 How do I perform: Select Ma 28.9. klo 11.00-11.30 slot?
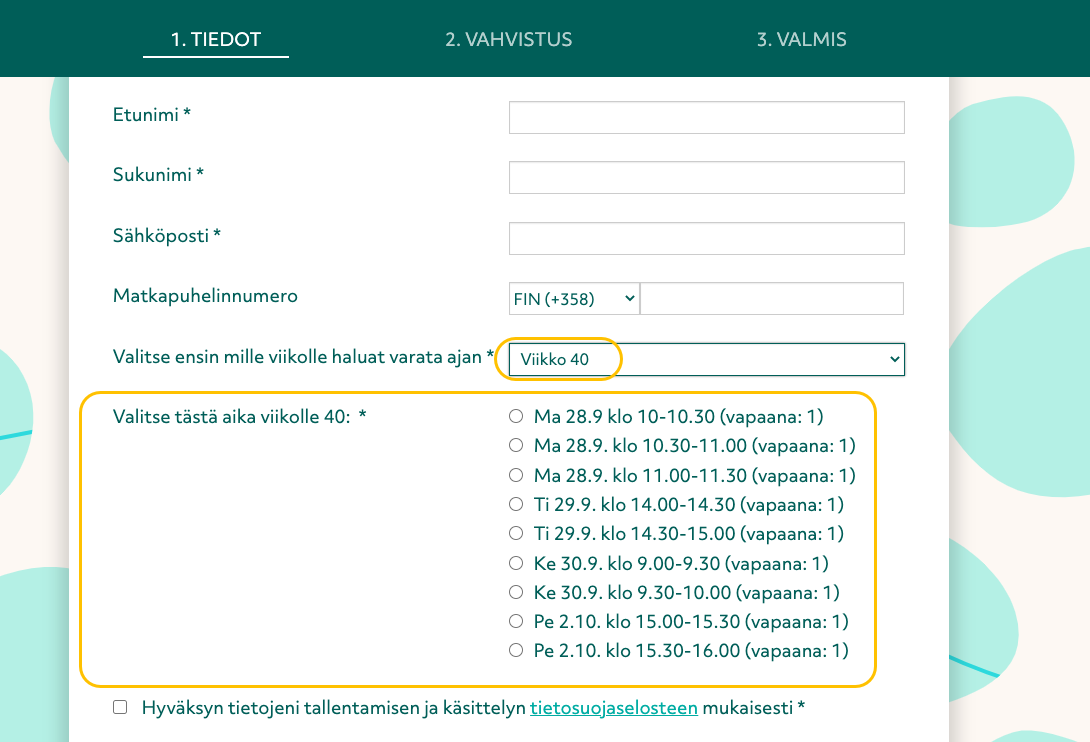pyautogui.click(x=516, y=475)
